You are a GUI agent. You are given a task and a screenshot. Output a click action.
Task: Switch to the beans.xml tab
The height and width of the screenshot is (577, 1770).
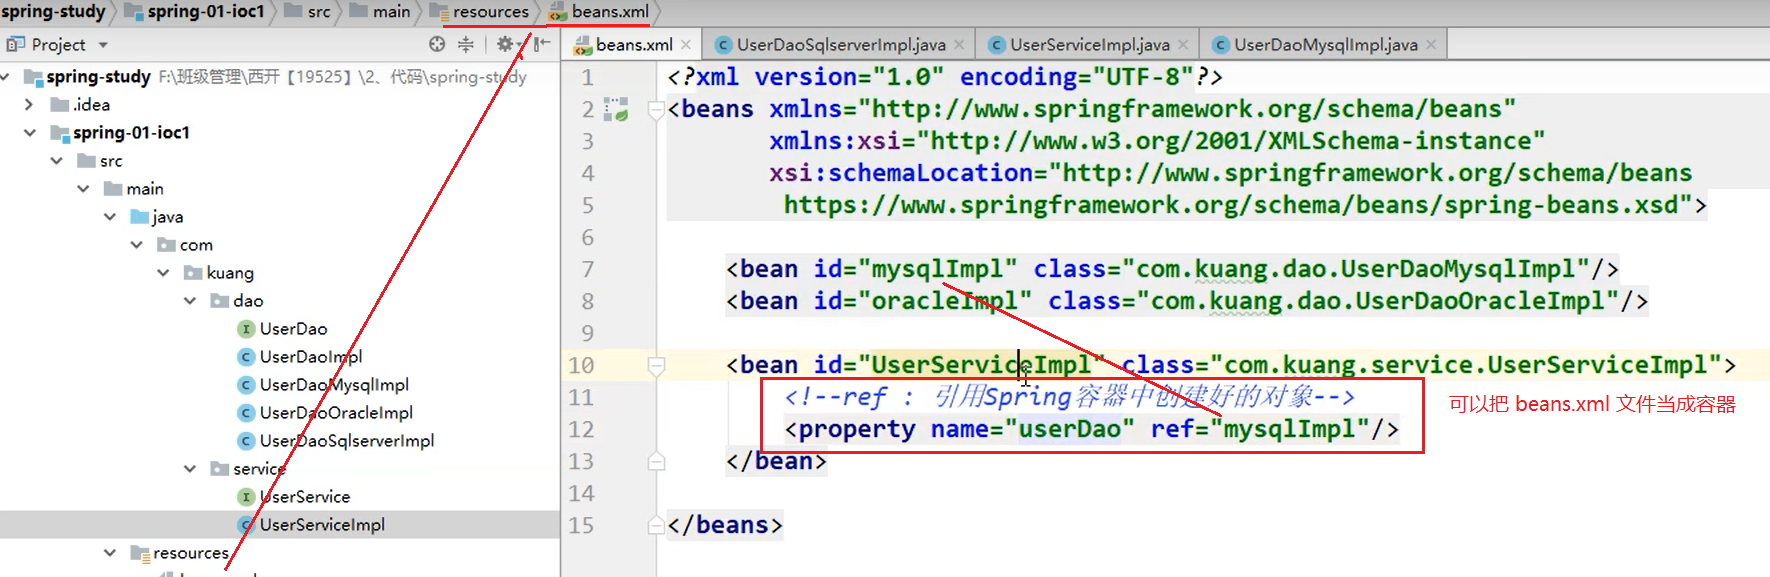[x=633, y=44]
